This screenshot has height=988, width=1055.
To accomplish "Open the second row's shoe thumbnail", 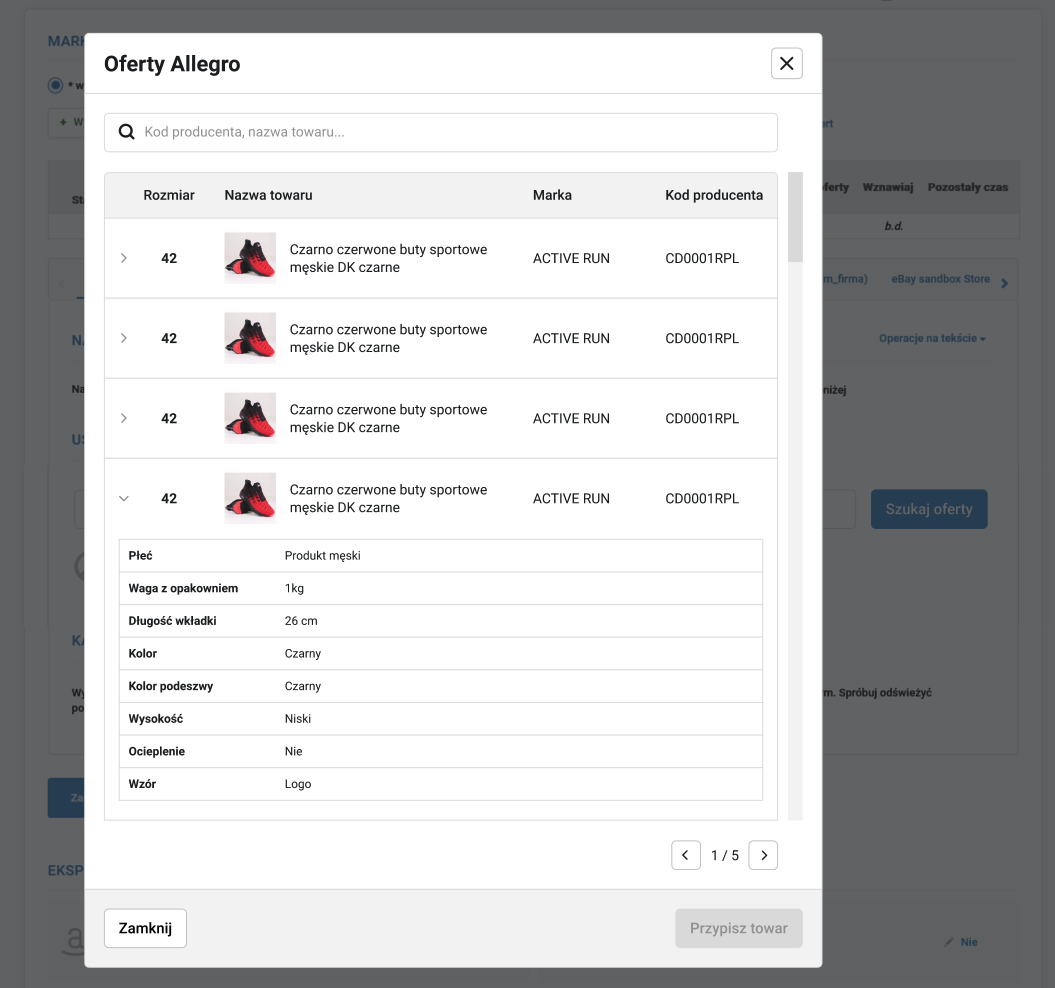I will [x=250, y=338].
